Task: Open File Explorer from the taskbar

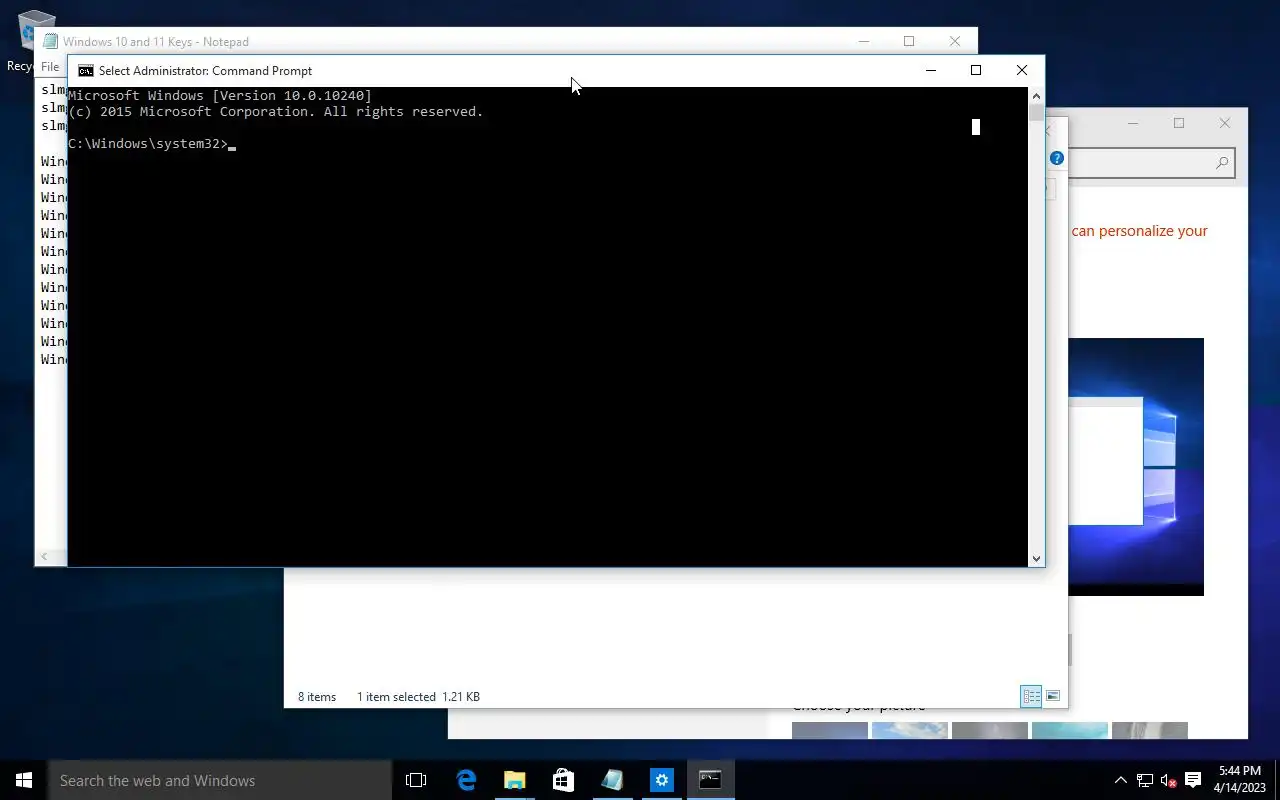Action: point(514,780)
